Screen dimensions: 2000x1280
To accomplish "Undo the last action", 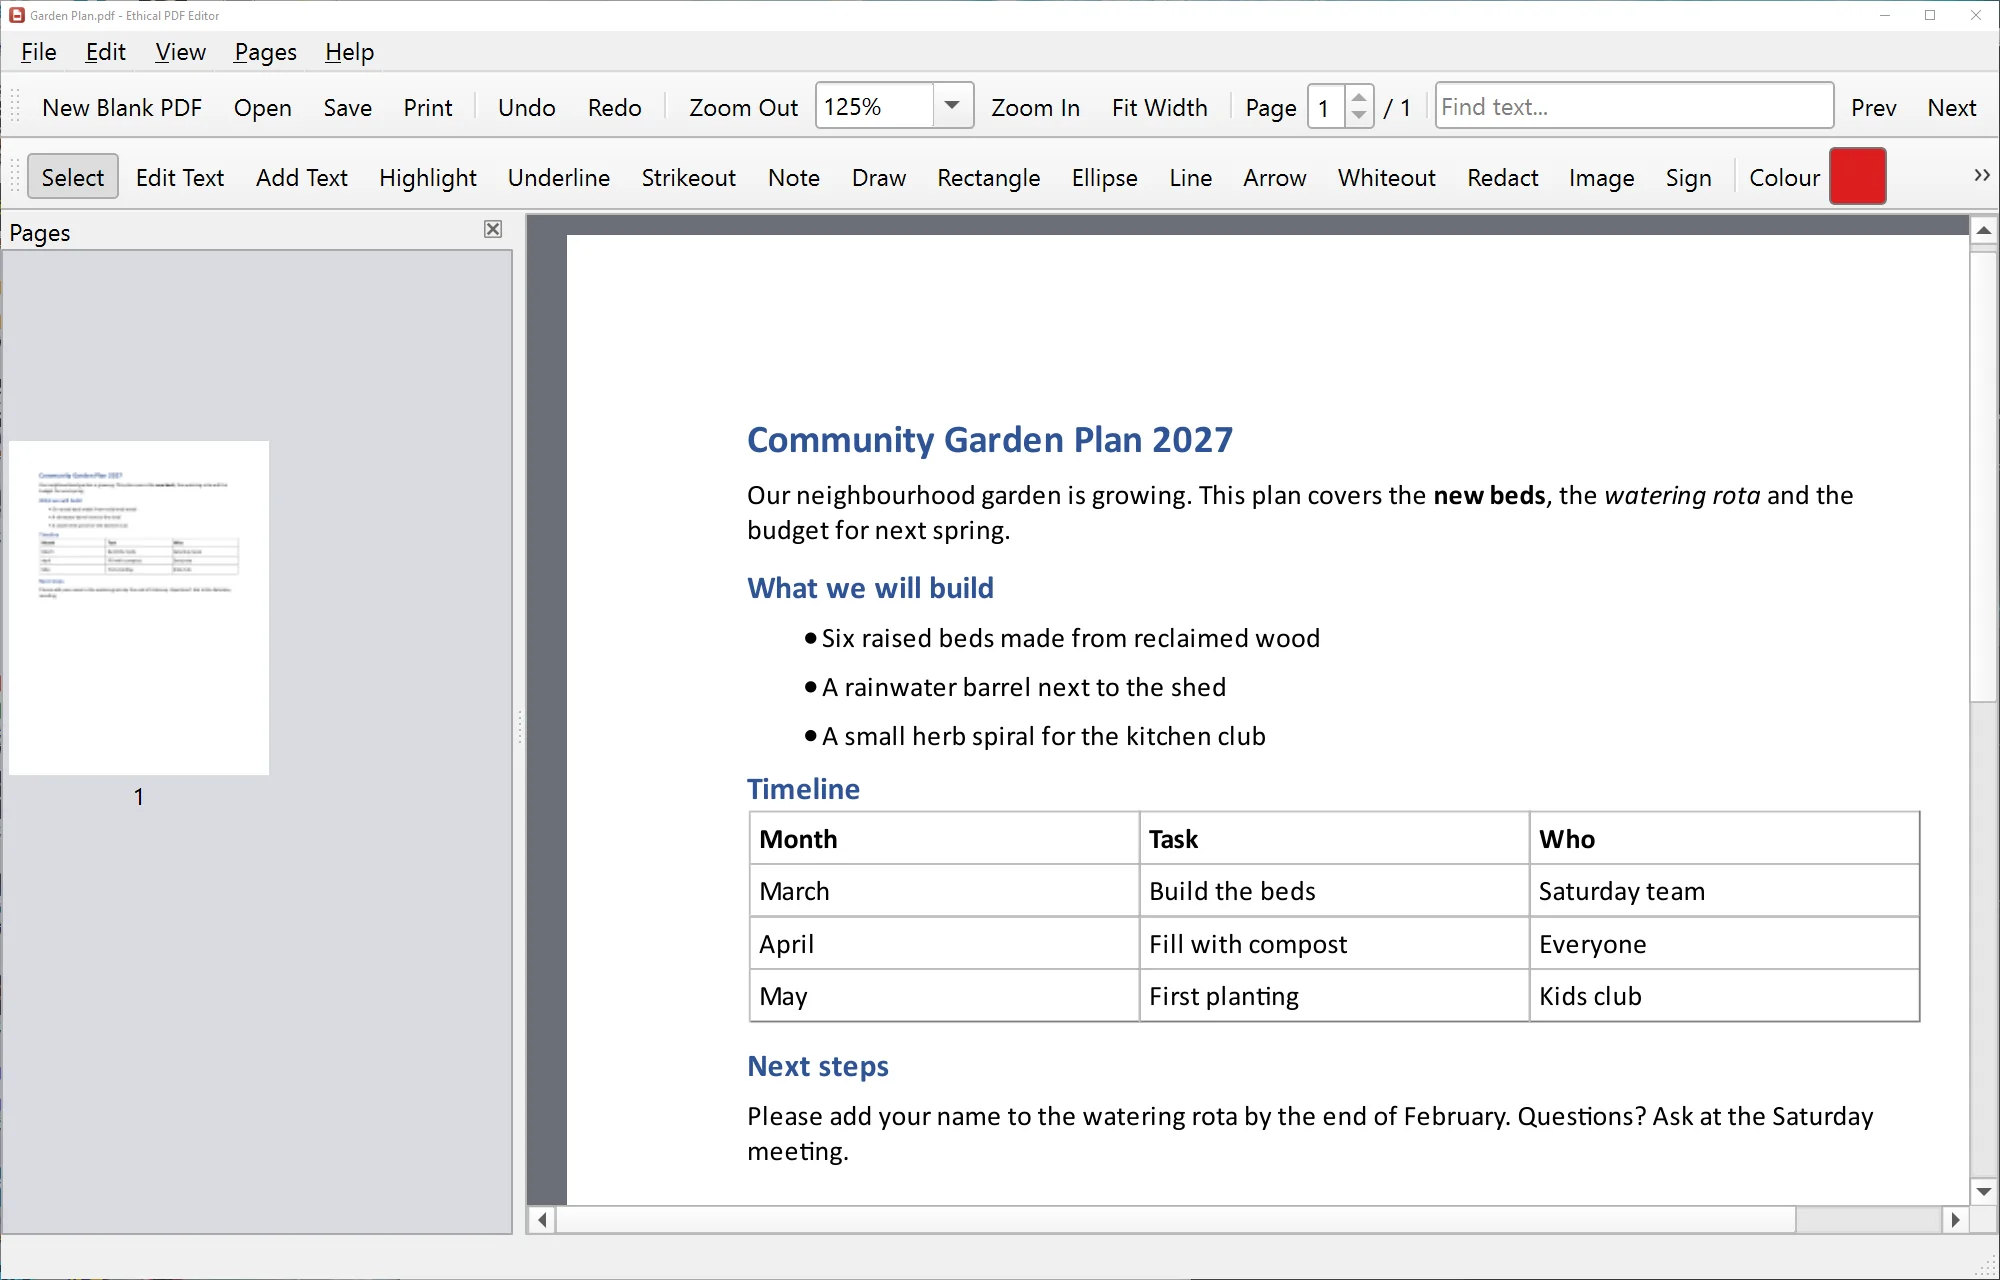I will 527,107.
